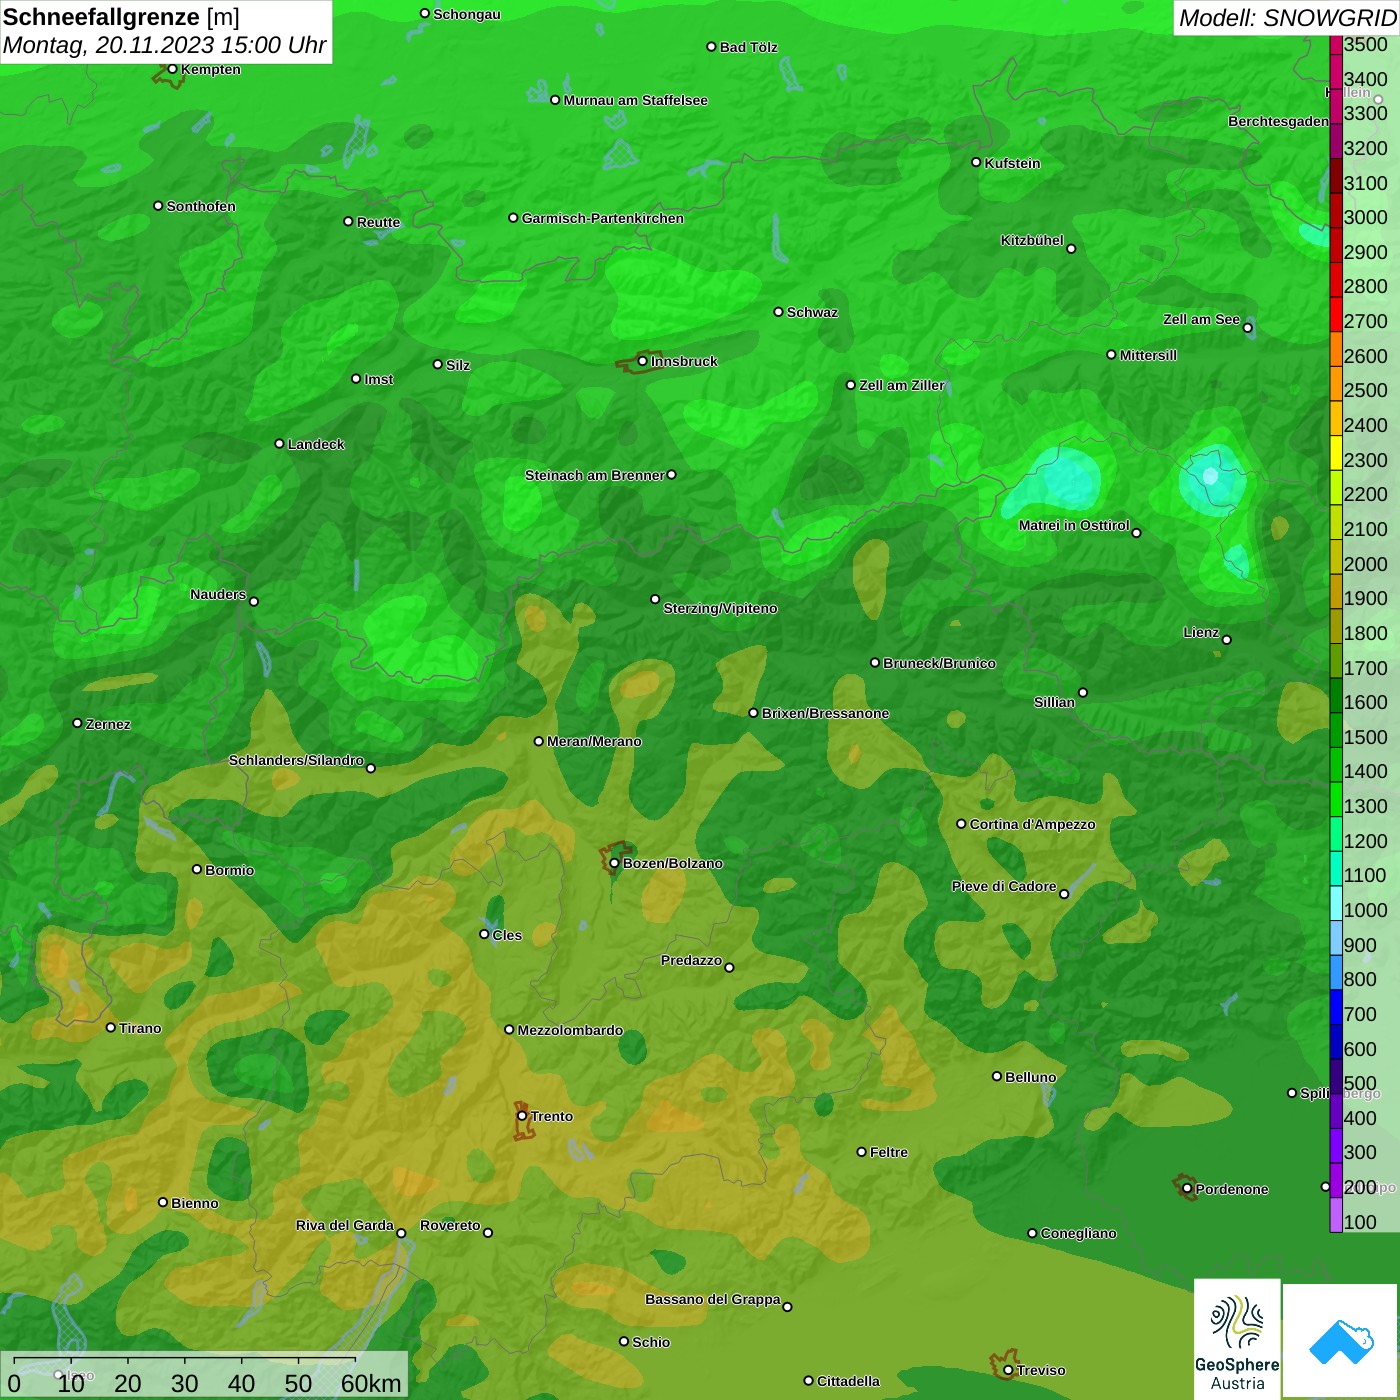Click the GeoSphere Austria logo

pyautogui.click(x=1237, y=1339)
